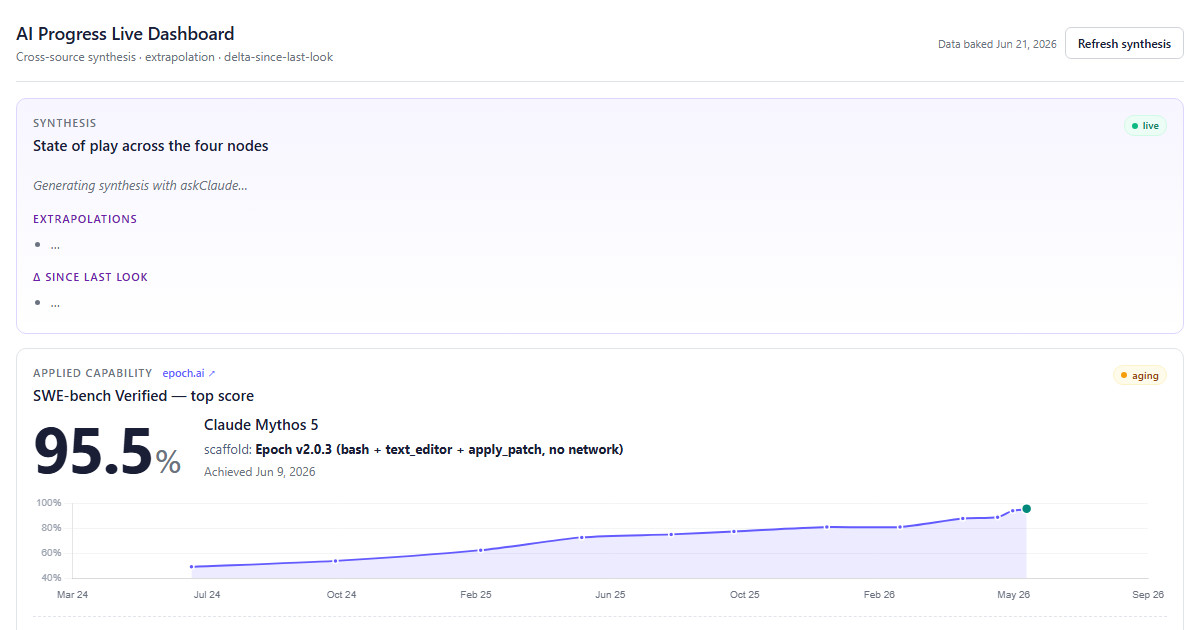This screenshot has height=630, width=1200.
Task: Click the Feb 25 x-axis label
Action: [x=476, y=595]
